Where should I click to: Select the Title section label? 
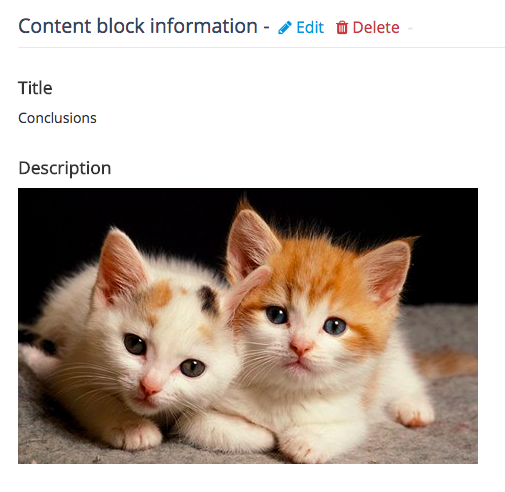pos(35,88)
